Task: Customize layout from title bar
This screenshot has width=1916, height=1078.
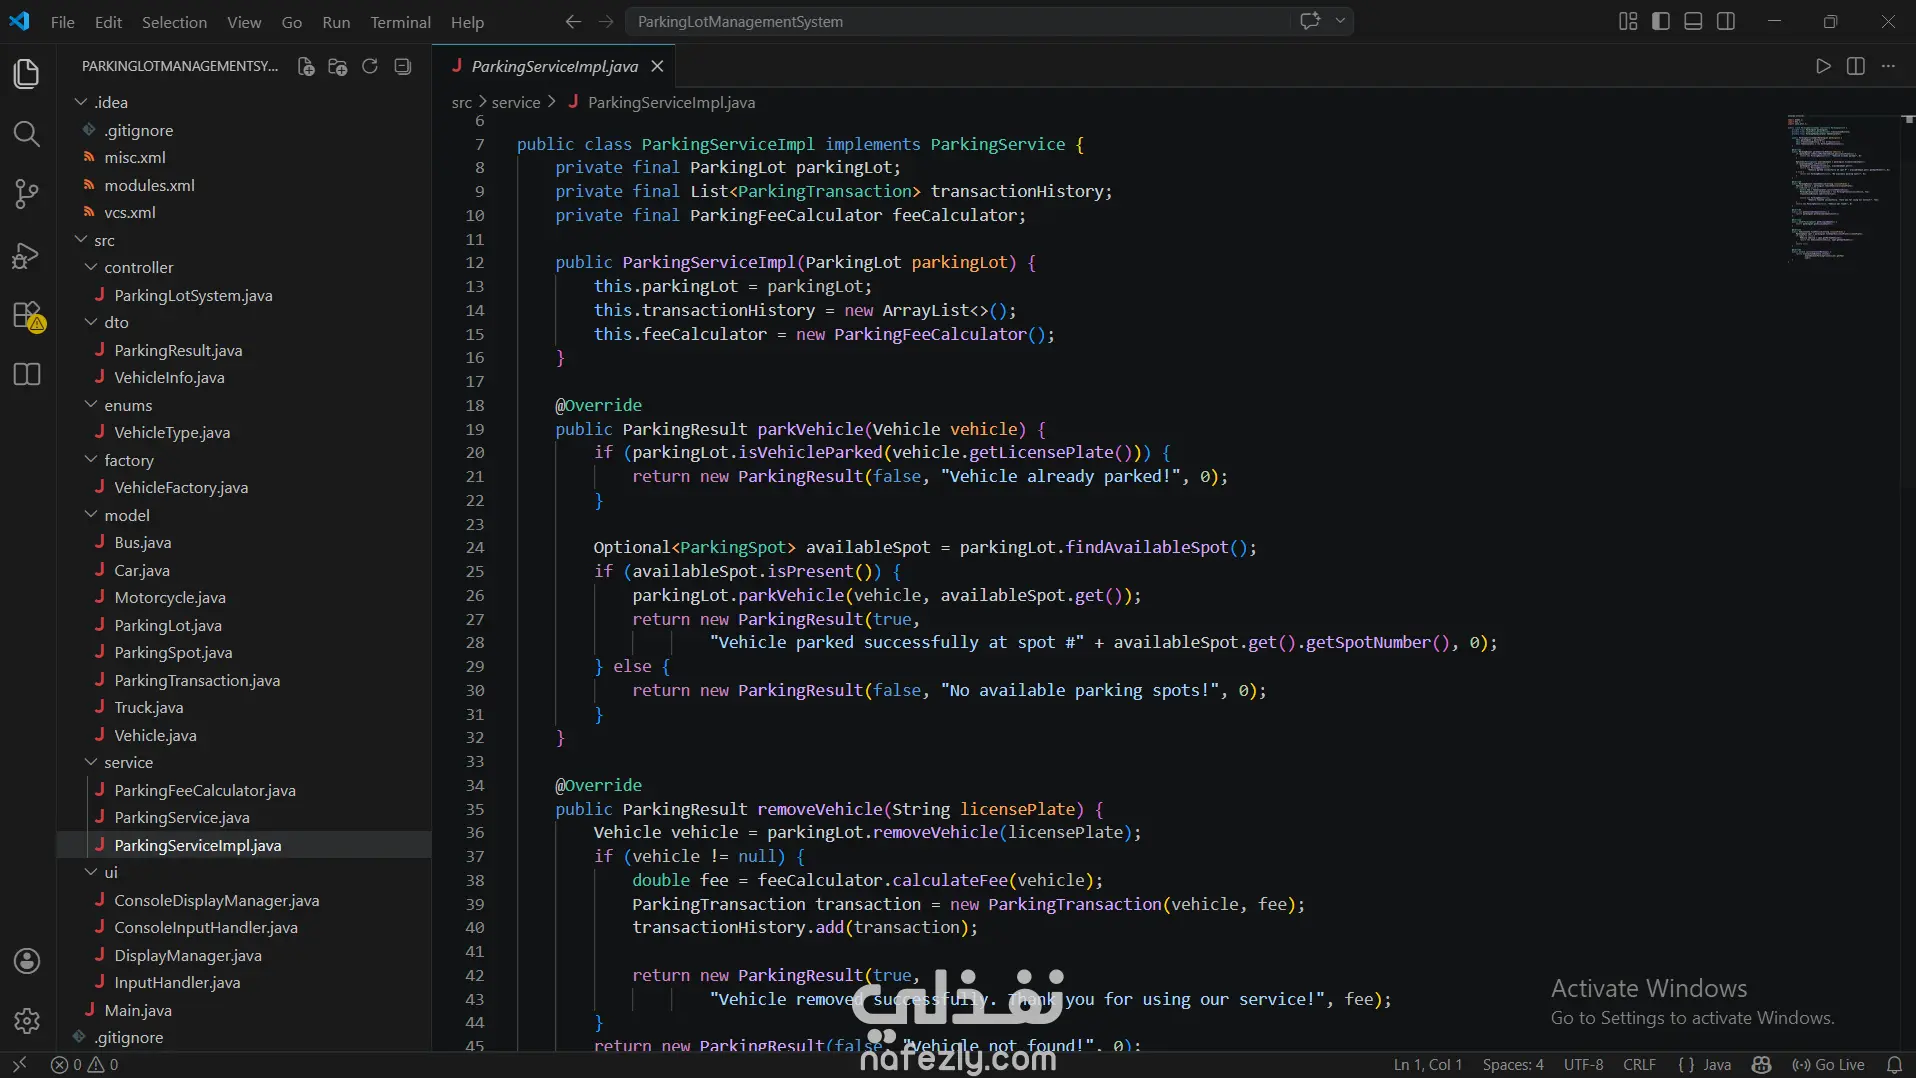Action: click(x=1628, y=21)
